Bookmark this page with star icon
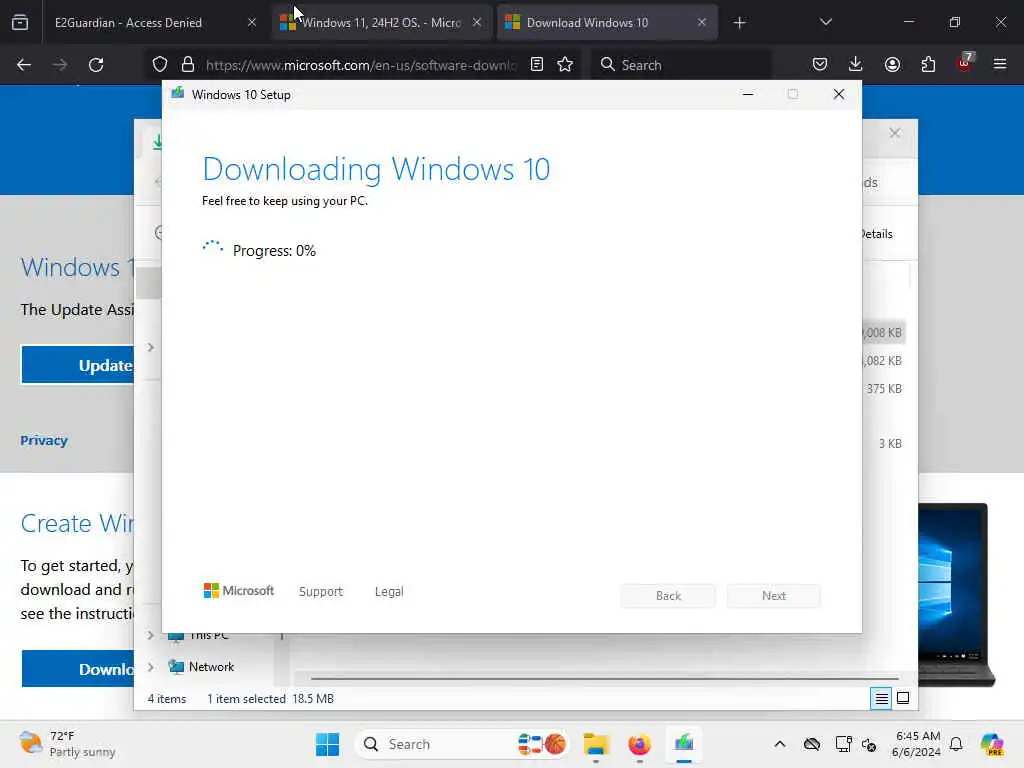This screenshot has height=768, width=1024. [x=565, y=65]
